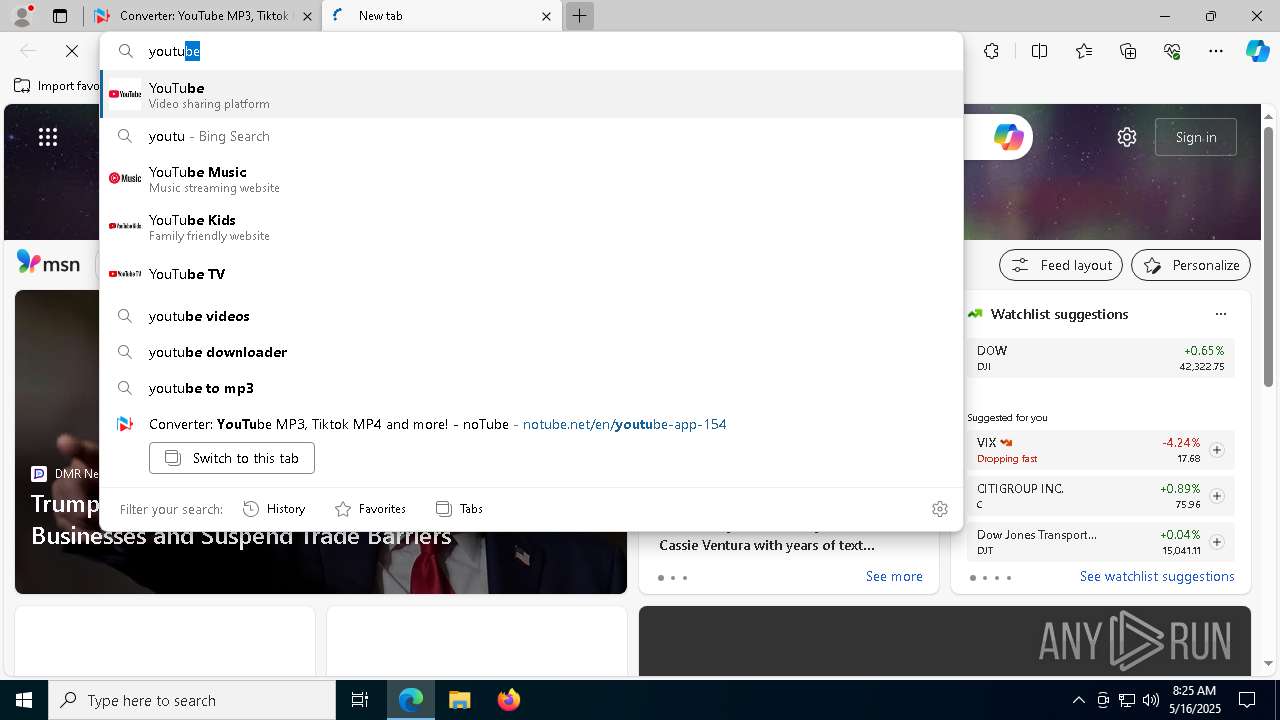Open the 'See more' link under news card
Viewport: 1280px width, 720px height.
pos(894,576)
